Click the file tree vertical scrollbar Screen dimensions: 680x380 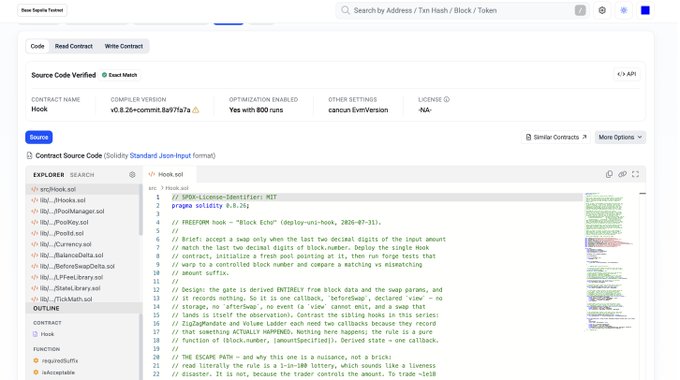(x=141, y=210)
